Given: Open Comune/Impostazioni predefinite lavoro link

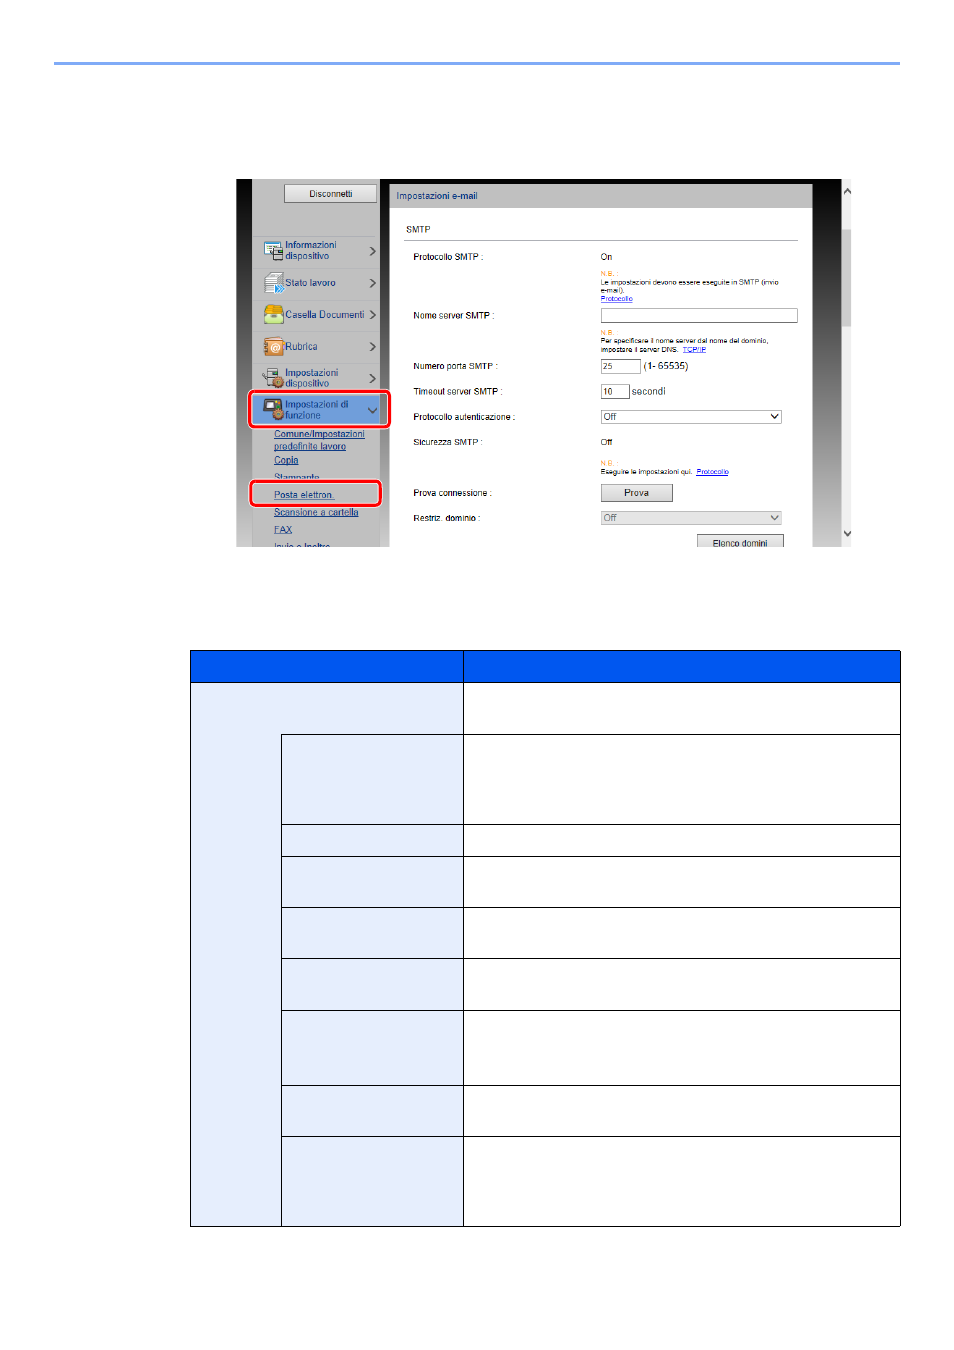Looking at the screenshot, I should 319,440.
